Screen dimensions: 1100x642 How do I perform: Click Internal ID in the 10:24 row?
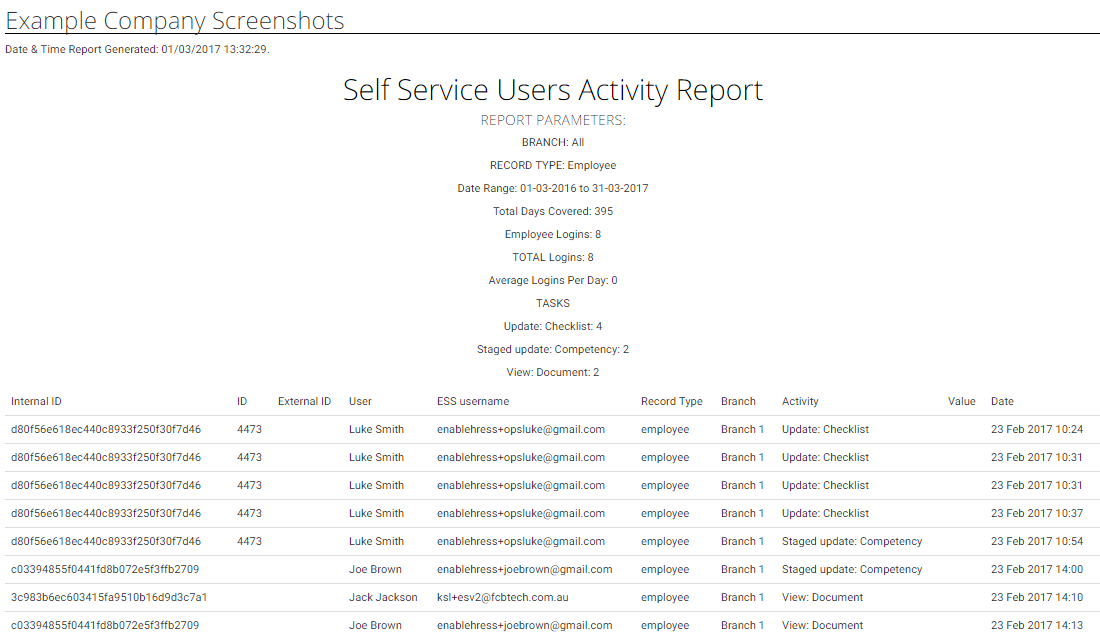tap(106, 429)
